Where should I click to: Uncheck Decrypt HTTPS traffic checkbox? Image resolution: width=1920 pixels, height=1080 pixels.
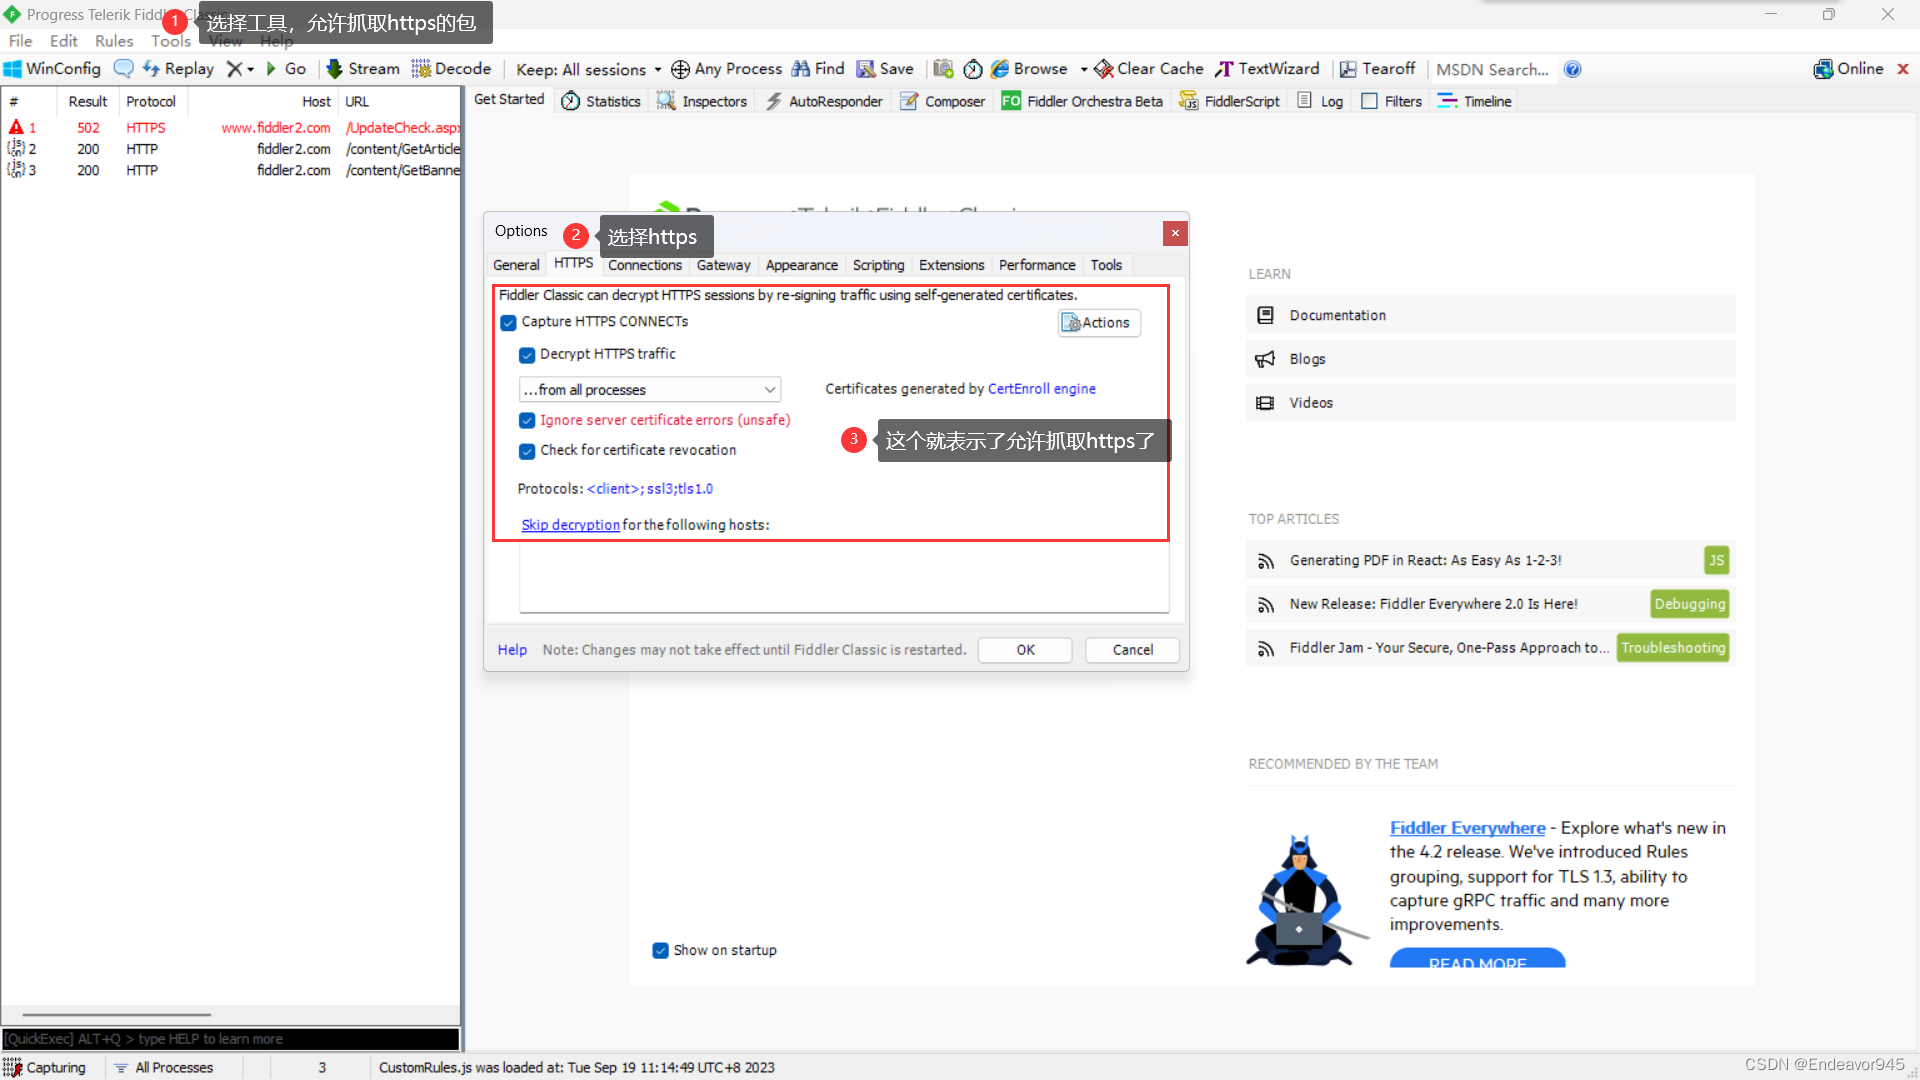(x=527, y=355)
